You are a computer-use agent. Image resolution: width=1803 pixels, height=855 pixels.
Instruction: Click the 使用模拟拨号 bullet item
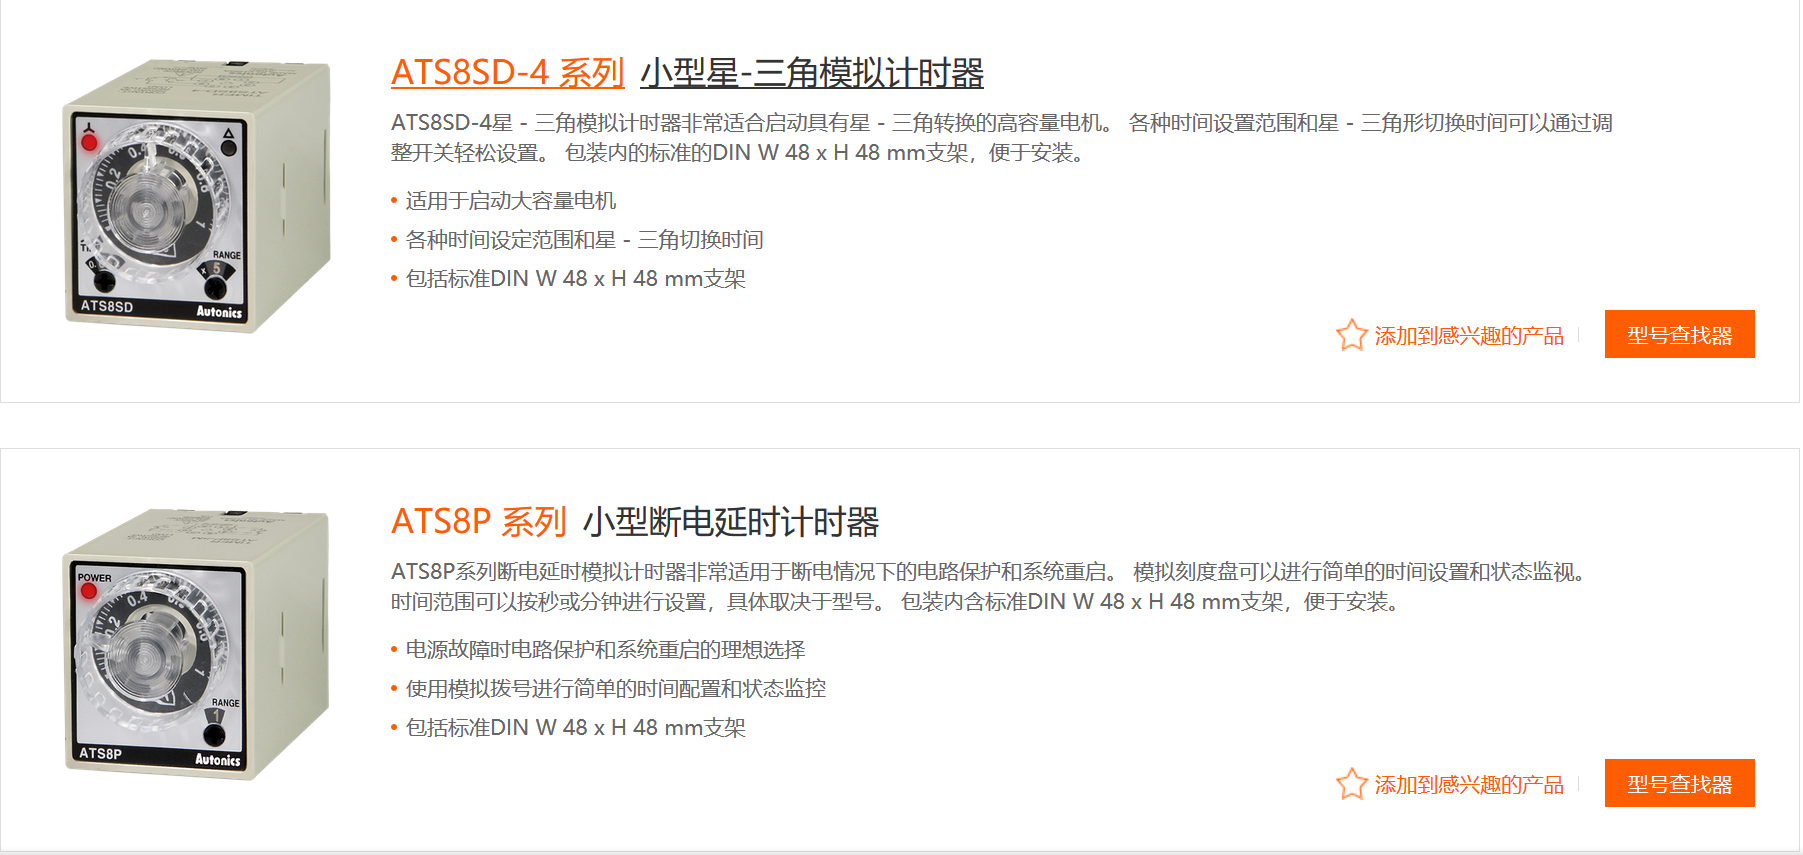point(615,689)
